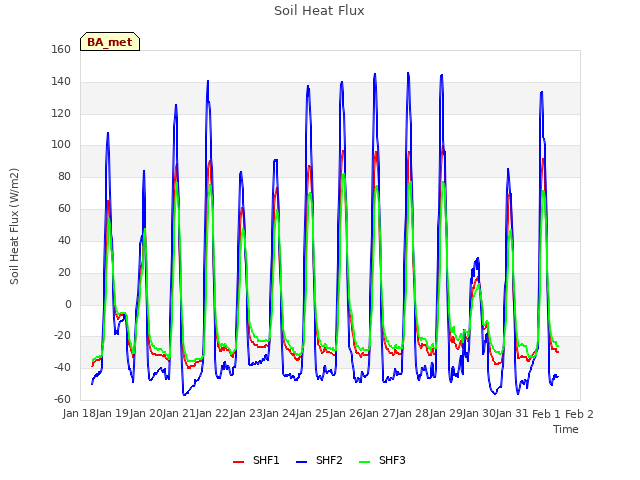The height and width of the screenshot is (480, 640).
Task: Click the 60 y-axis tick label
Action: pos(64,209)
